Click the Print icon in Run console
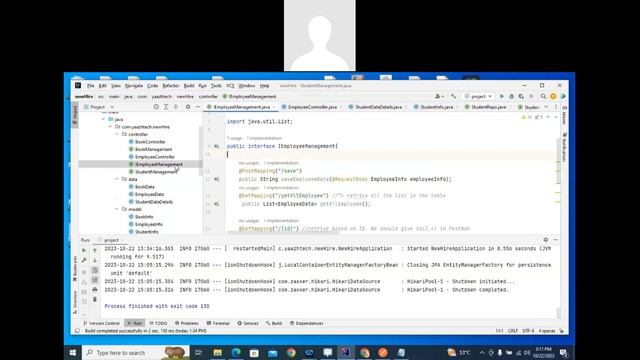The height and width of the screenshot is (360, 640). click(x=95, y=289)
